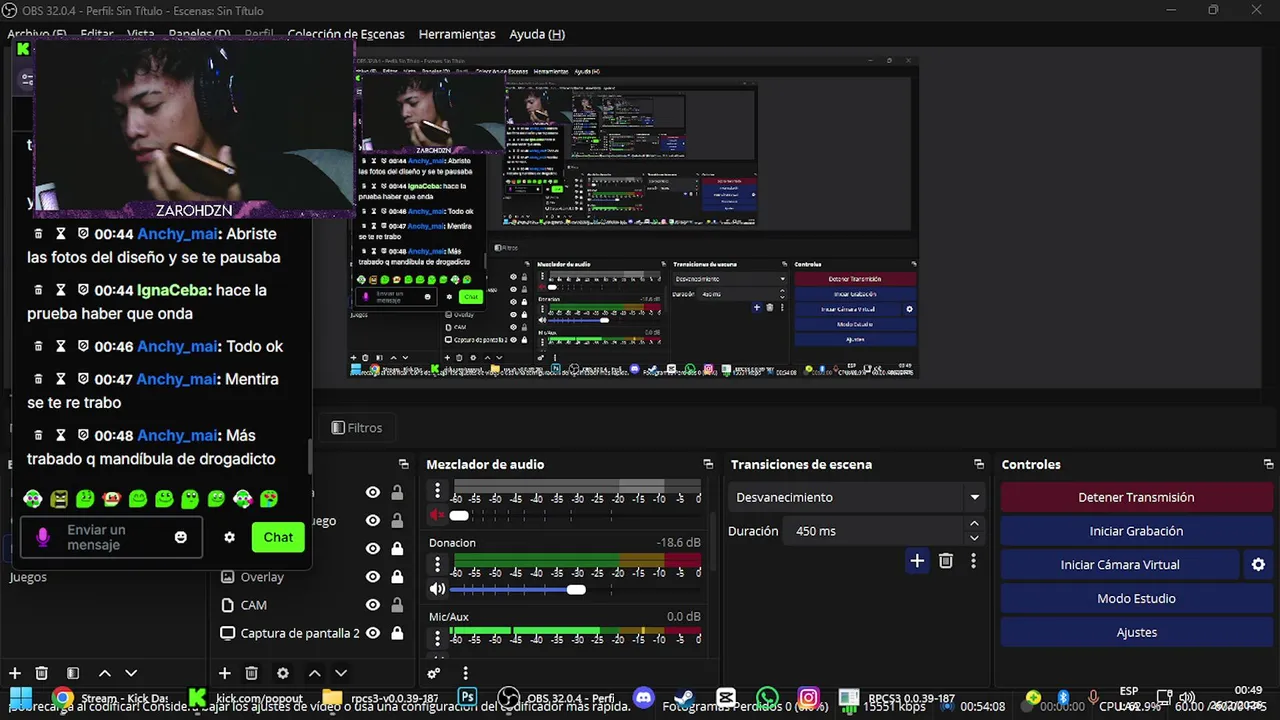This screenshot has width=1280, height=720.
Task: Select the Juegos scene
Action: pos(28,577)
